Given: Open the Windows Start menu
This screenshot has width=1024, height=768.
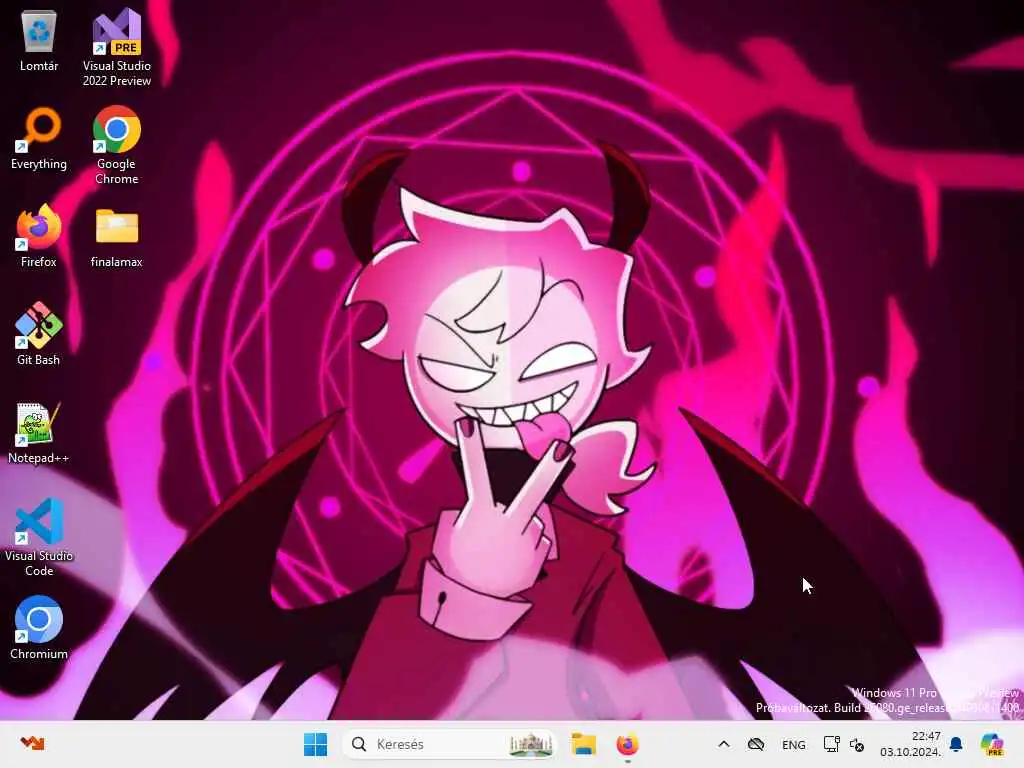Looking at the screenshot, I should pos(315,744).
